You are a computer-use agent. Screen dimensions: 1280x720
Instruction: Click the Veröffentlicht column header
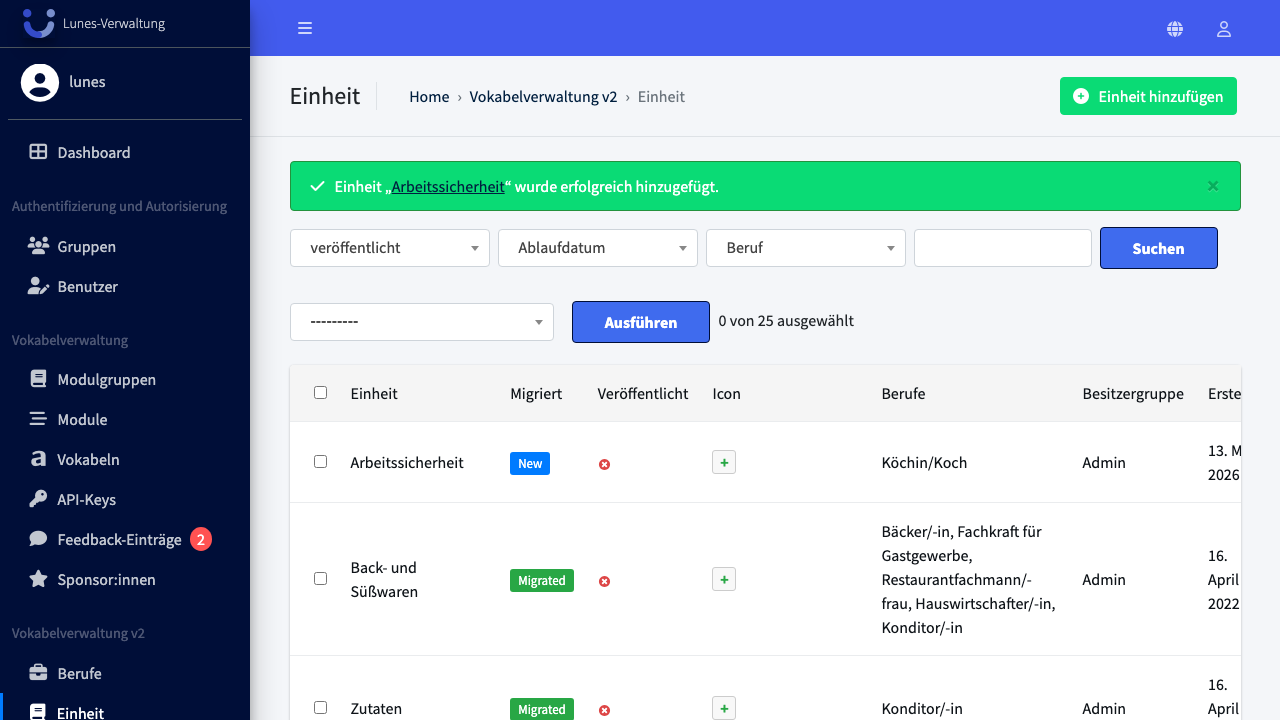click(x=643, y=393)
